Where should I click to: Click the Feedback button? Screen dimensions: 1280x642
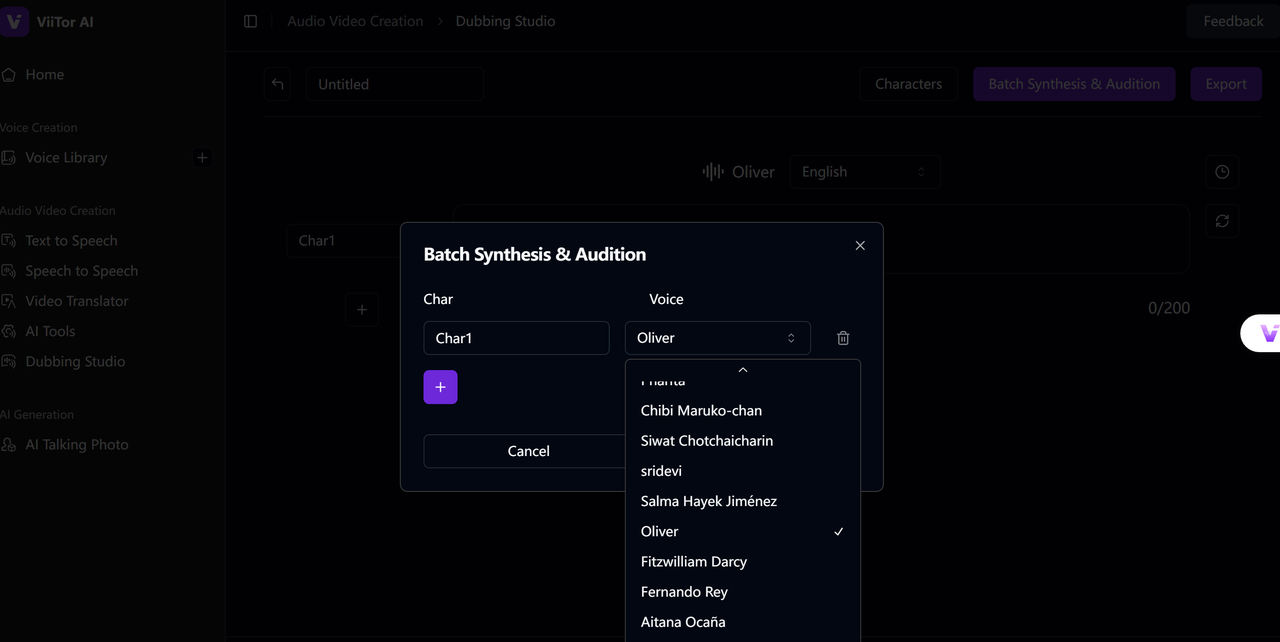click(x=1232, y=21)
